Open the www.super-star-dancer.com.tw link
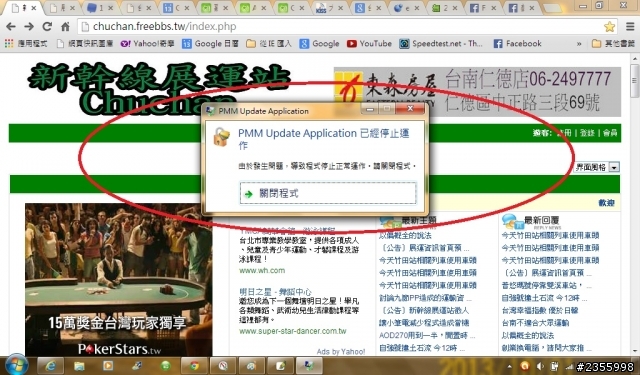Screen dimensions: 640x375 293,331
